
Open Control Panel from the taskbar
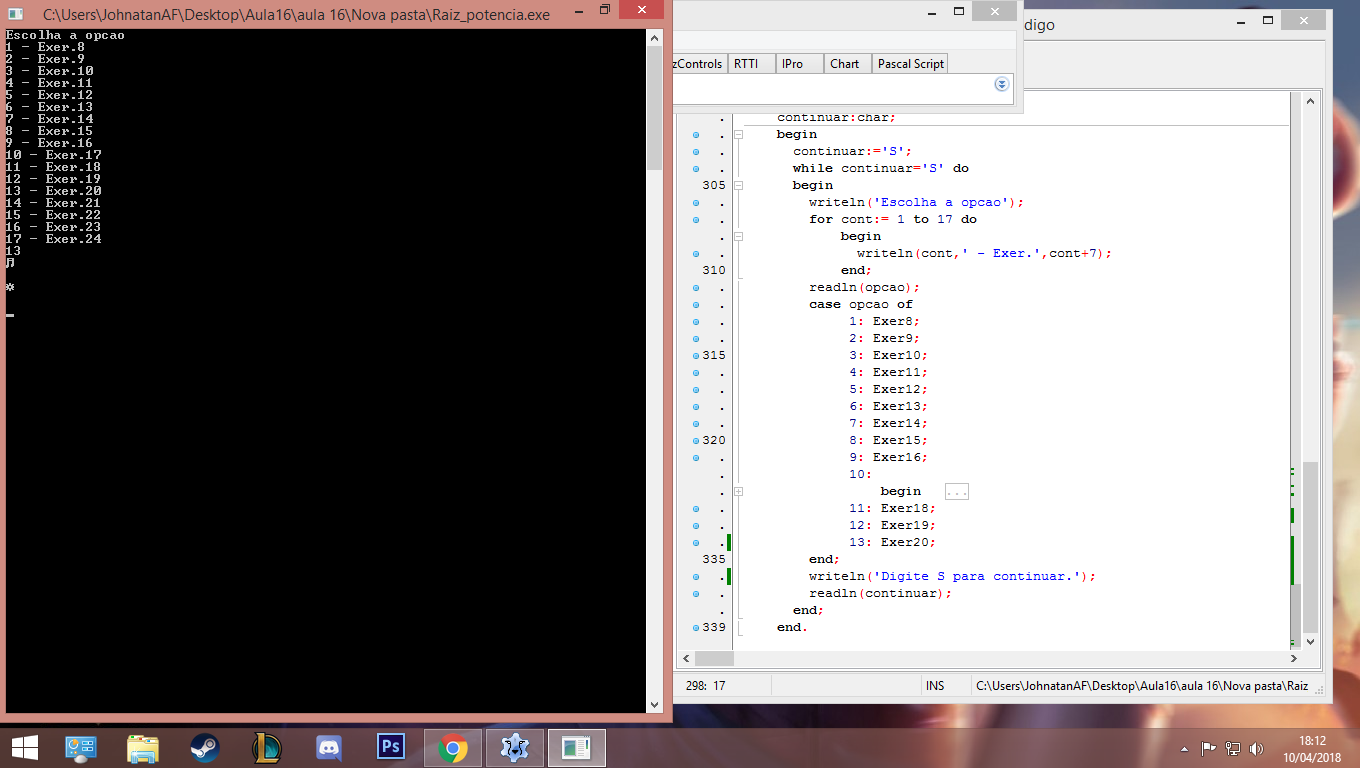[81, 747]
